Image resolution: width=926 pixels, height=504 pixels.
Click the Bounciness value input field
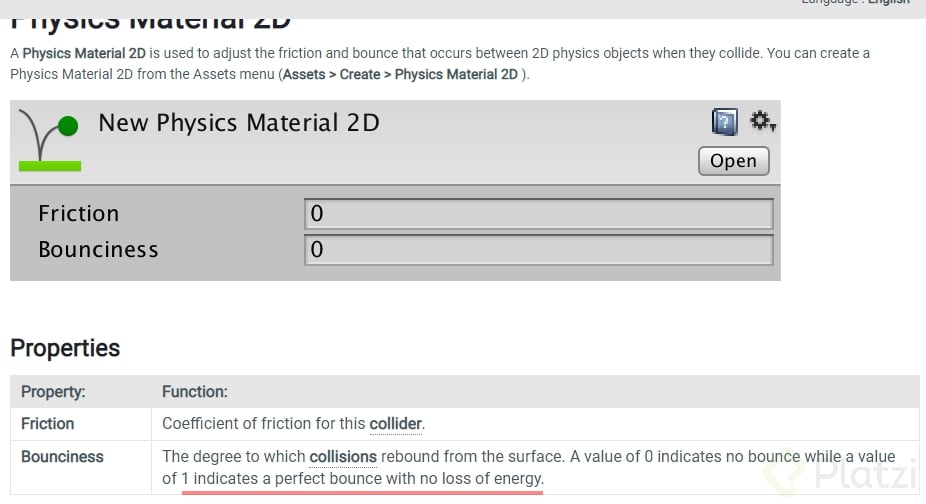[538, 250]
